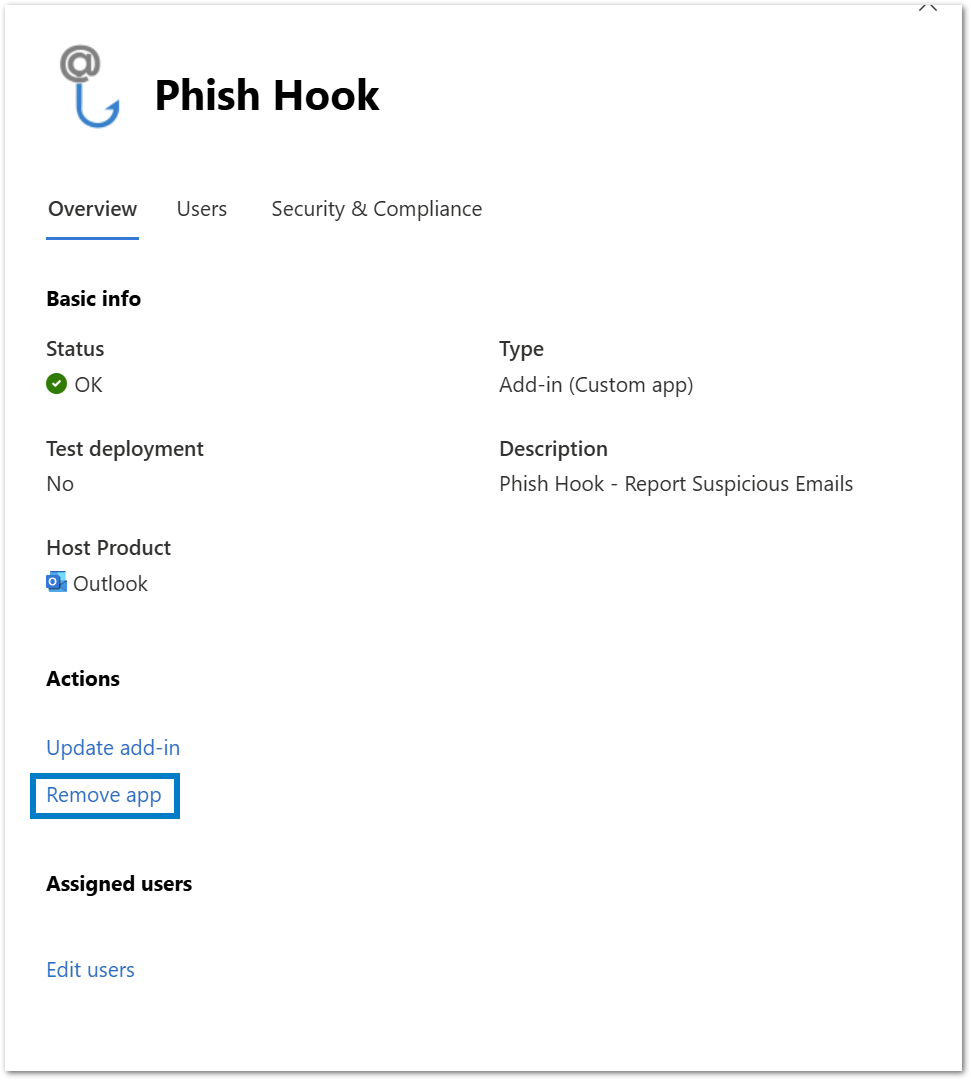Screen dimensions: 971x1080
Task: Click the Outlook host product icon
Action: pos(56,582)
